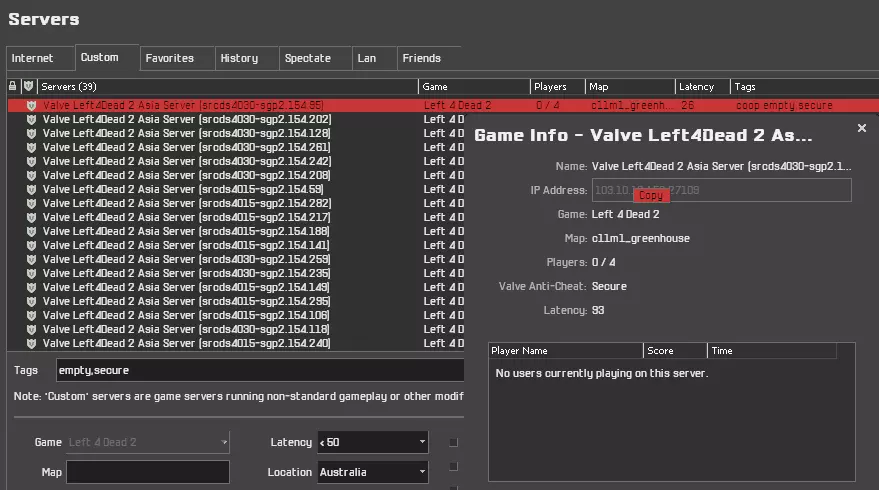Image resolution: width=879 pixels, height=490 pixels.
Task: Click map name c11m1_greenhouse in Game Info
Action: [641, 238]
